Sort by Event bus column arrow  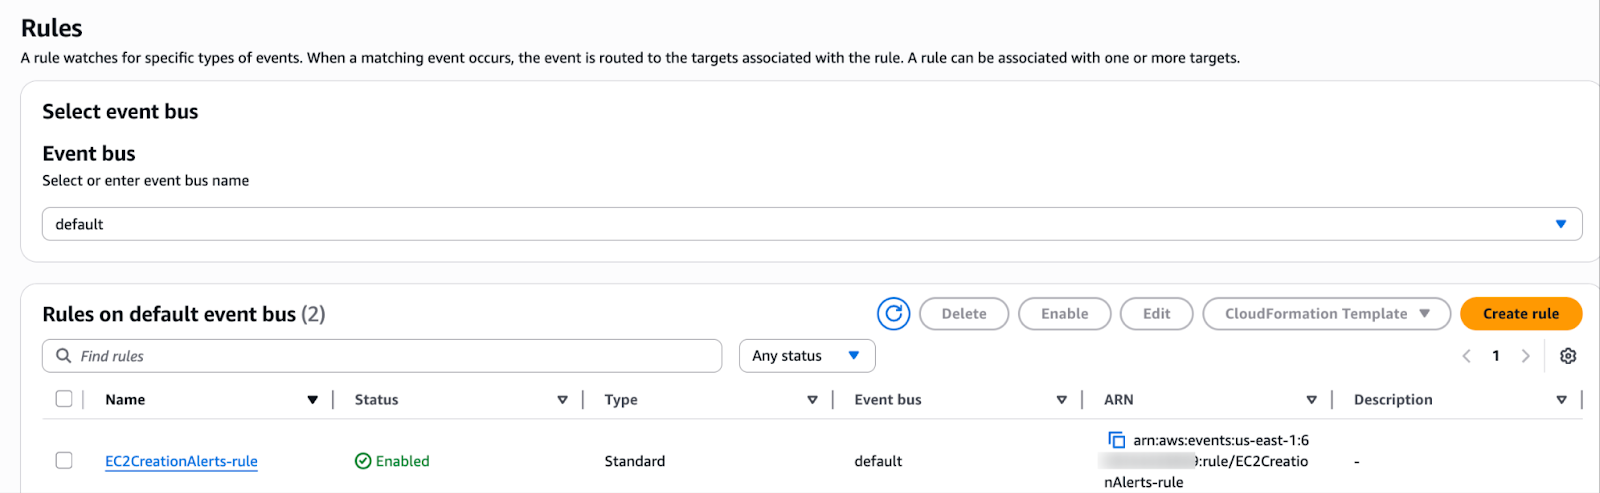(1061, 400)
